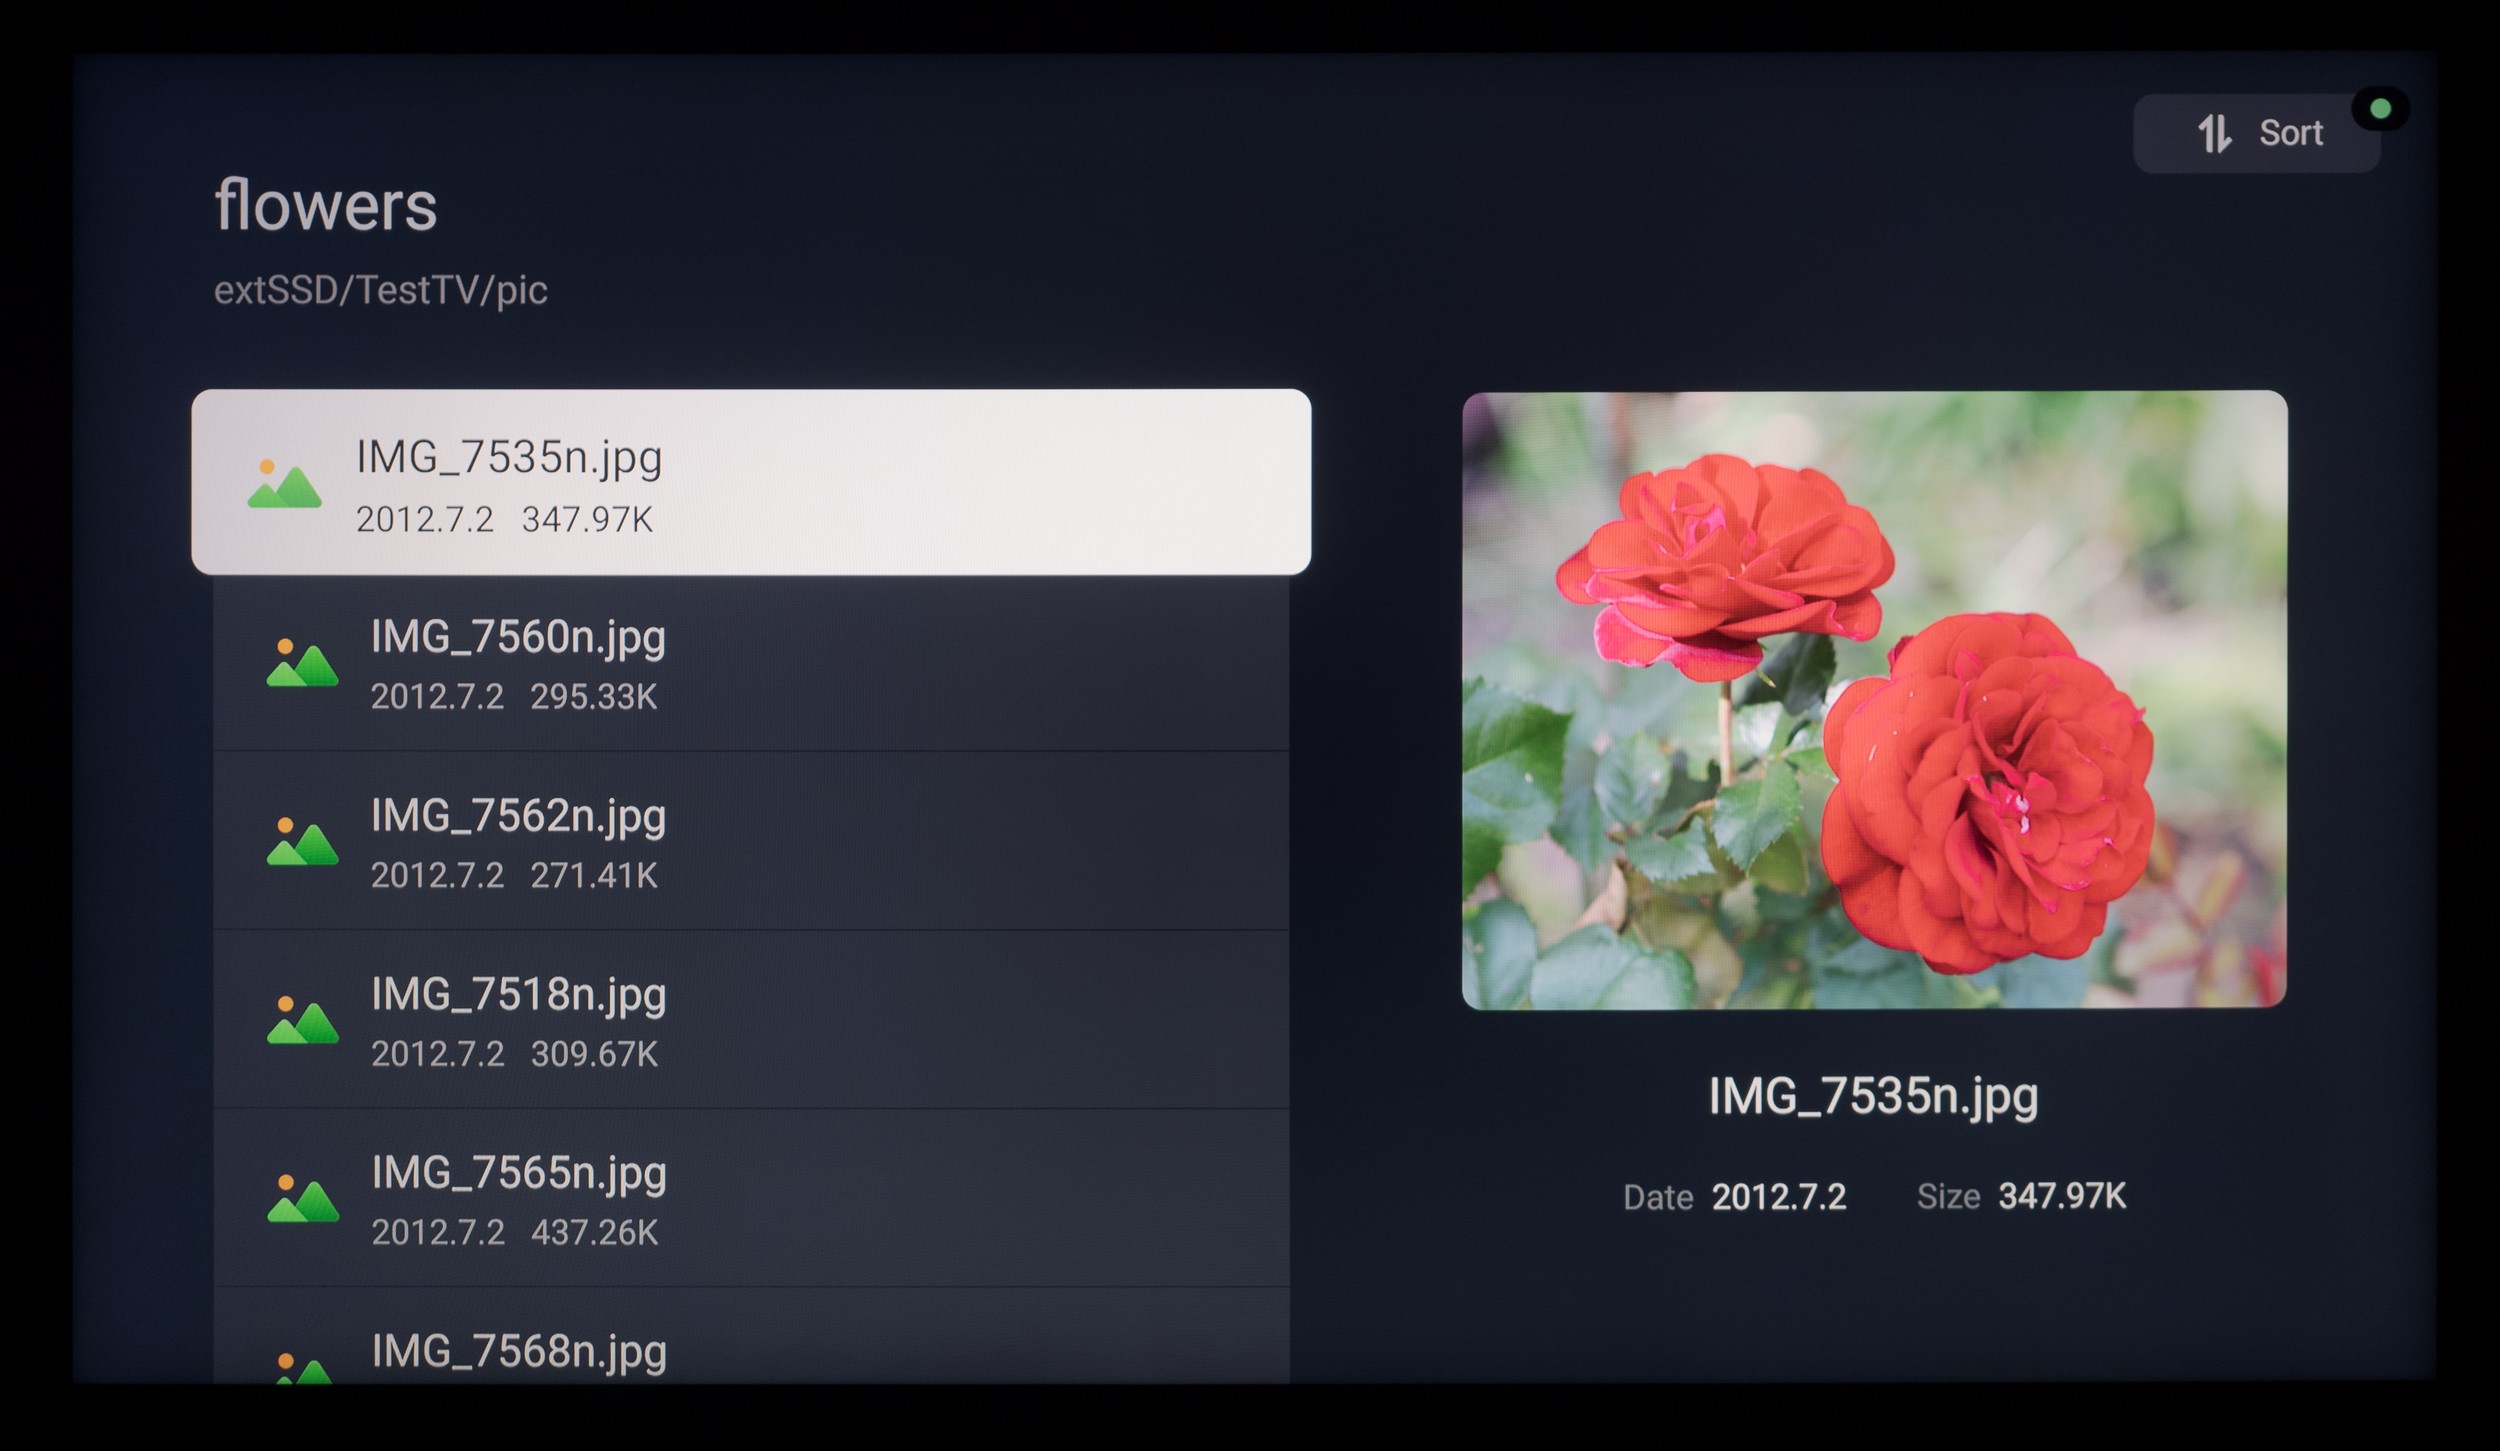
Task: Click the image icon beside IMG_7562n.jpg
Action: [302, 842]
